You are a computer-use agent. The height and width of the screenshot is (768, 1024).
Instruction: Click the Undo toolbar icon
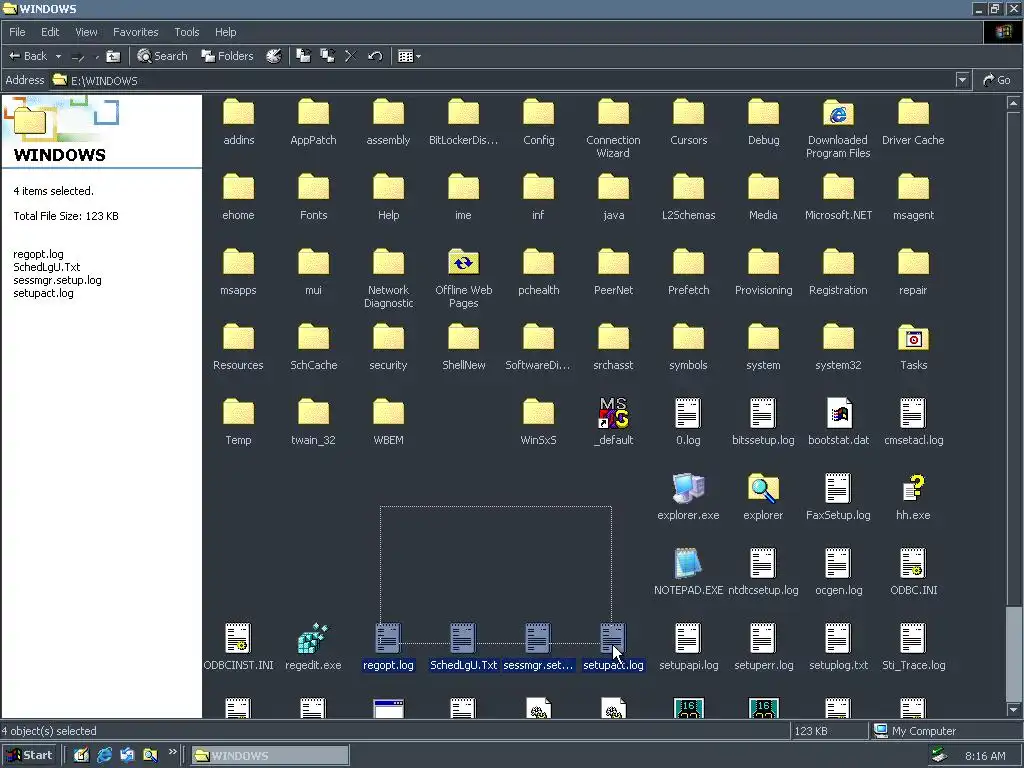pyautogui.click(x=375, y=56)
